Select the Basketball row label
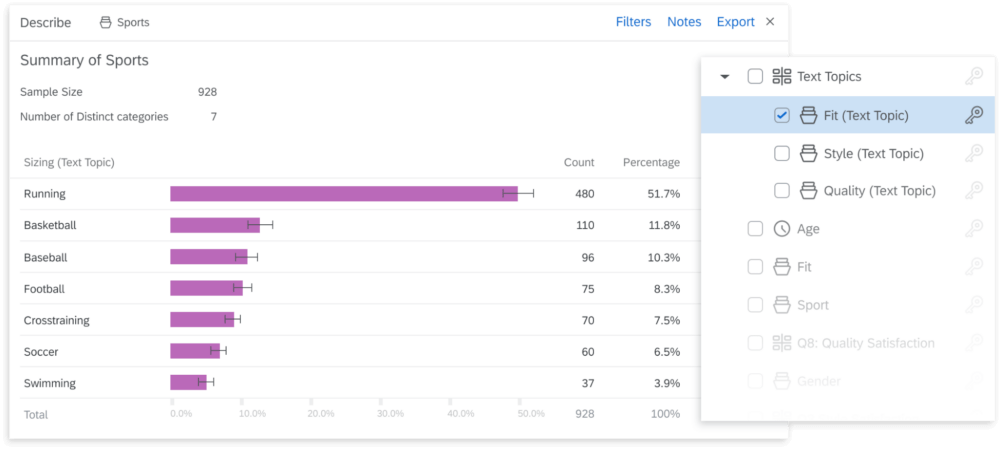The width and height of the screenshot is (1000, 450). click(x=50, y=225)
